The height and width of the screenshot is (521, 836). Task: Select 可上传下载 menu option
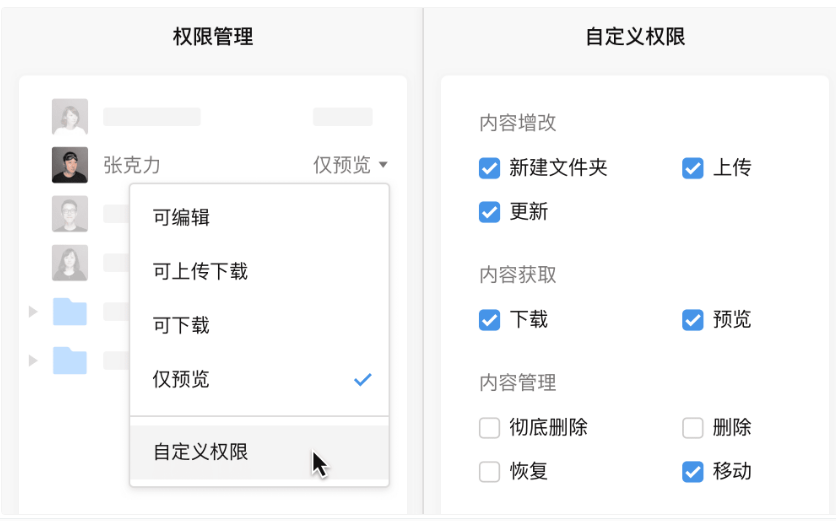pos(200,272)
